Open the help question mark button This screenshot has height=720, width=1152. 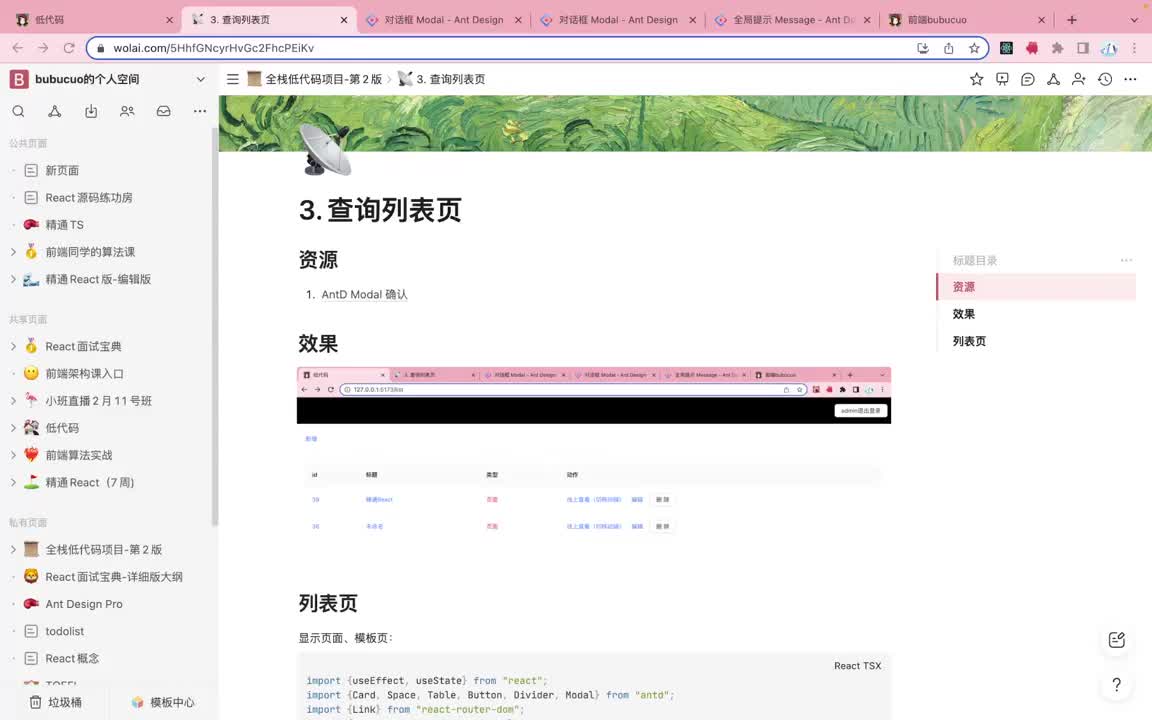click(1117, 685)
